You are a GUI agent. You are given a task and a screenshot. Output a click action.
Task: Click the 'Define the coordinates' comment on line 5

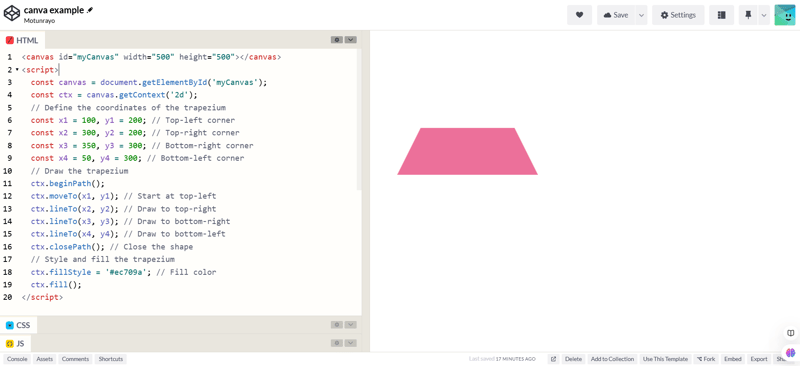pos(128,108)
